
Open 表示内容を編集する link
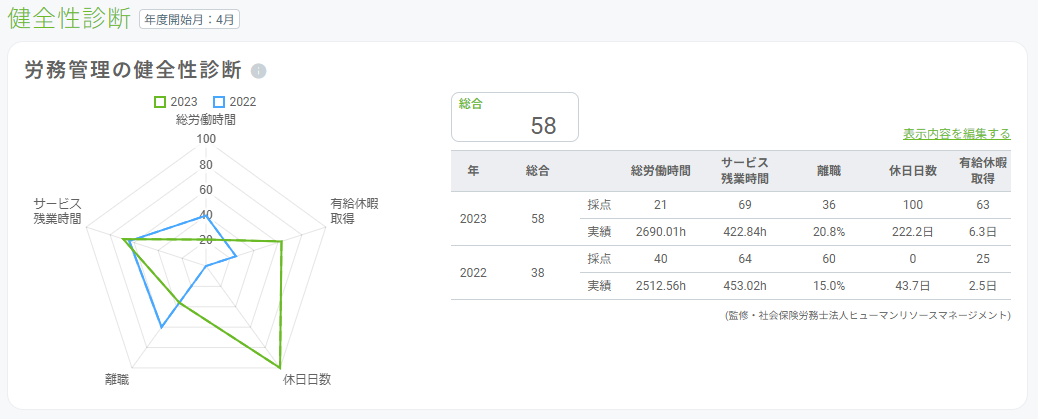(x=956, y=134)
